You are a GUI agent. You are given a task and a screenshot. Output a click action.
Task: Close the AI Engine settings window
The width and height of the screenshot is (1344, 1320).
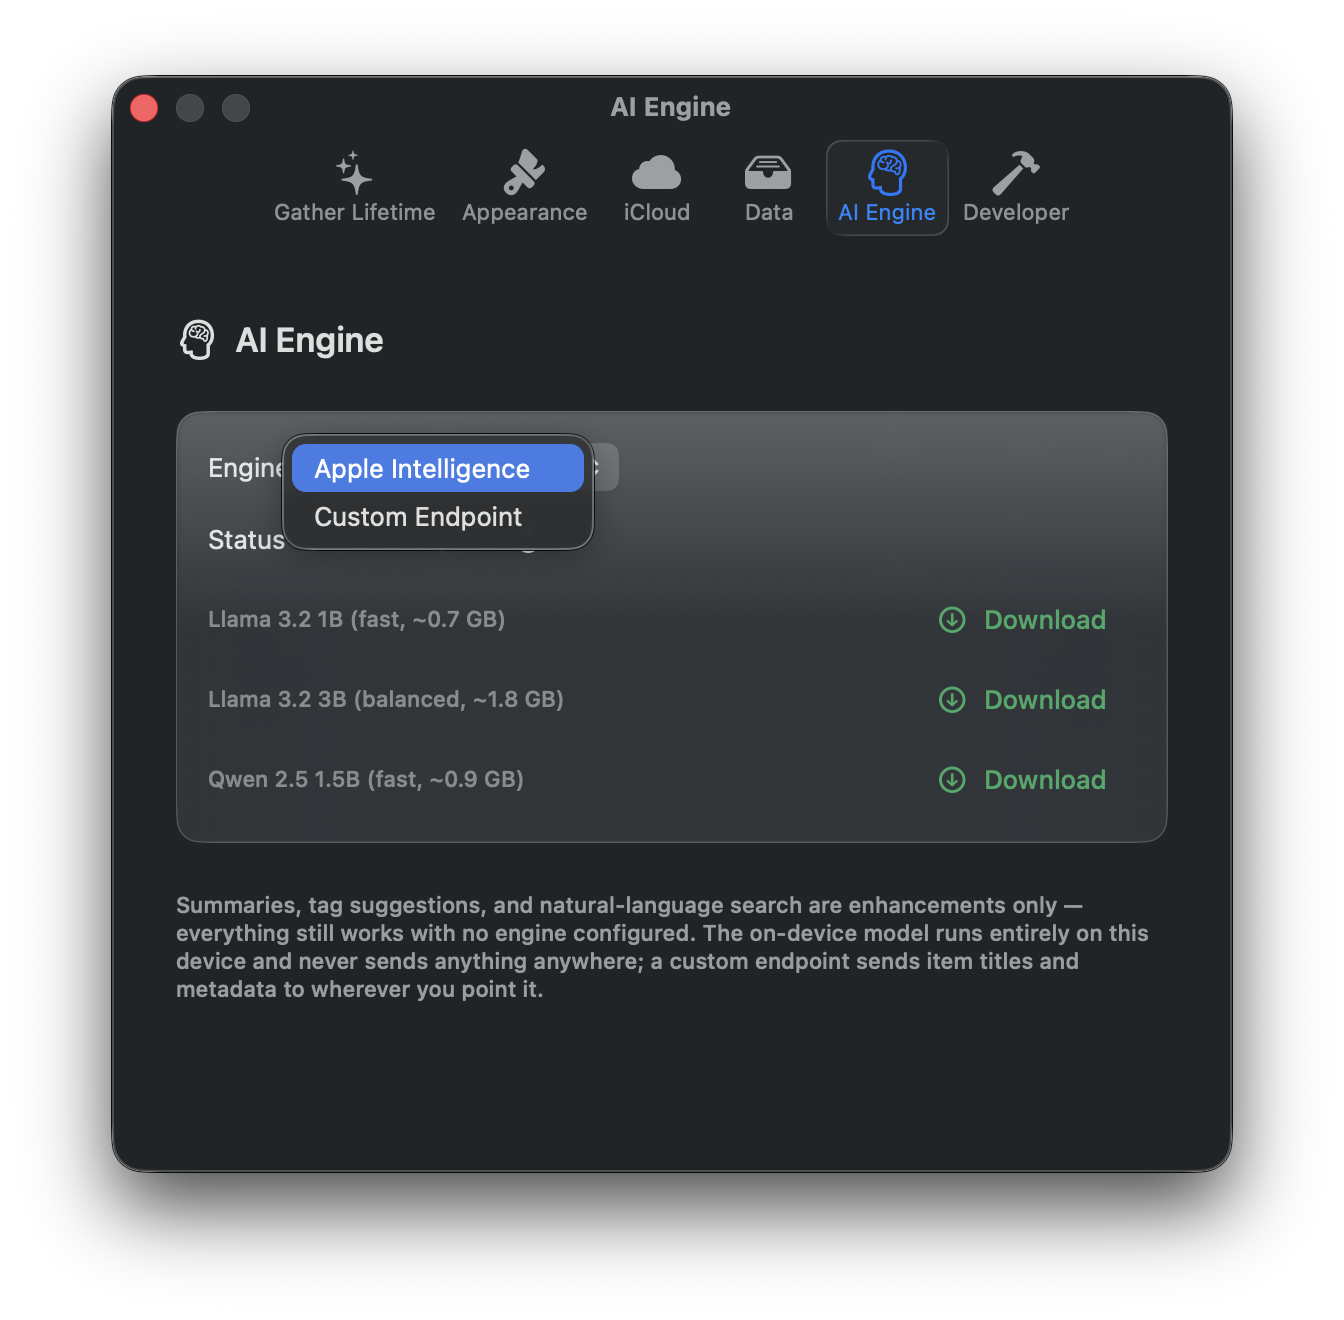[144, 108]
